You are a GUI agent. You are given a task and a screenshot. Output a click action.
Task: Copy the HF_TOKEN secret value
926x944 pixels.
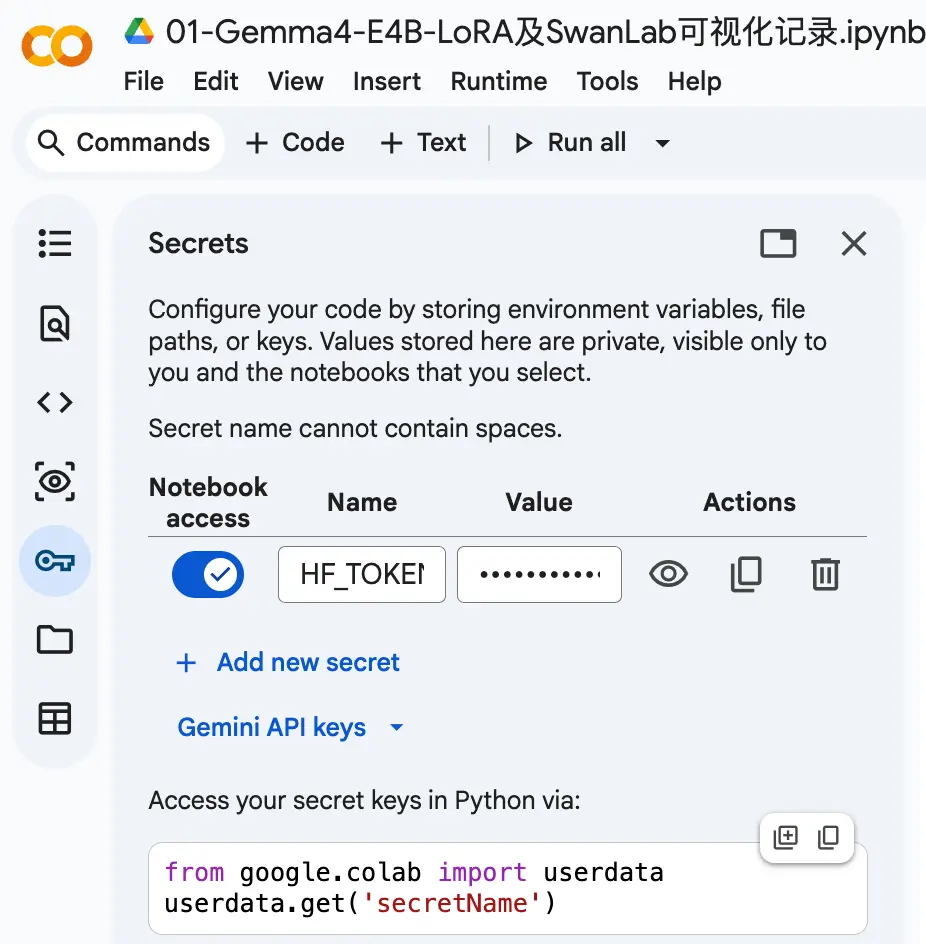[746, 574]
